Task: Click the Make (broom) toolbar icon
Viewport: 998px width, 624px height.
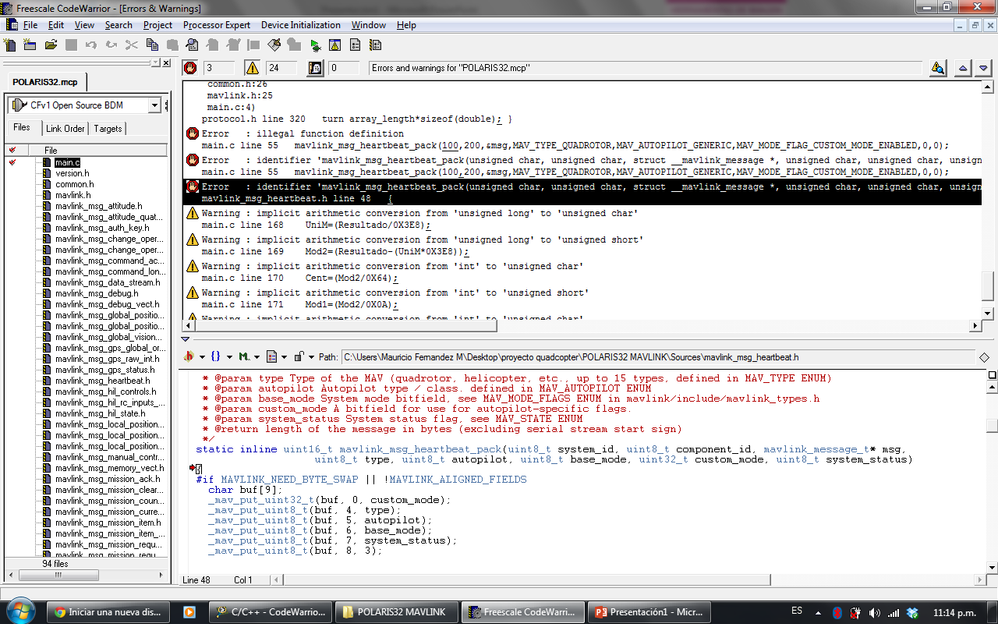Action: tap(274, 45)
